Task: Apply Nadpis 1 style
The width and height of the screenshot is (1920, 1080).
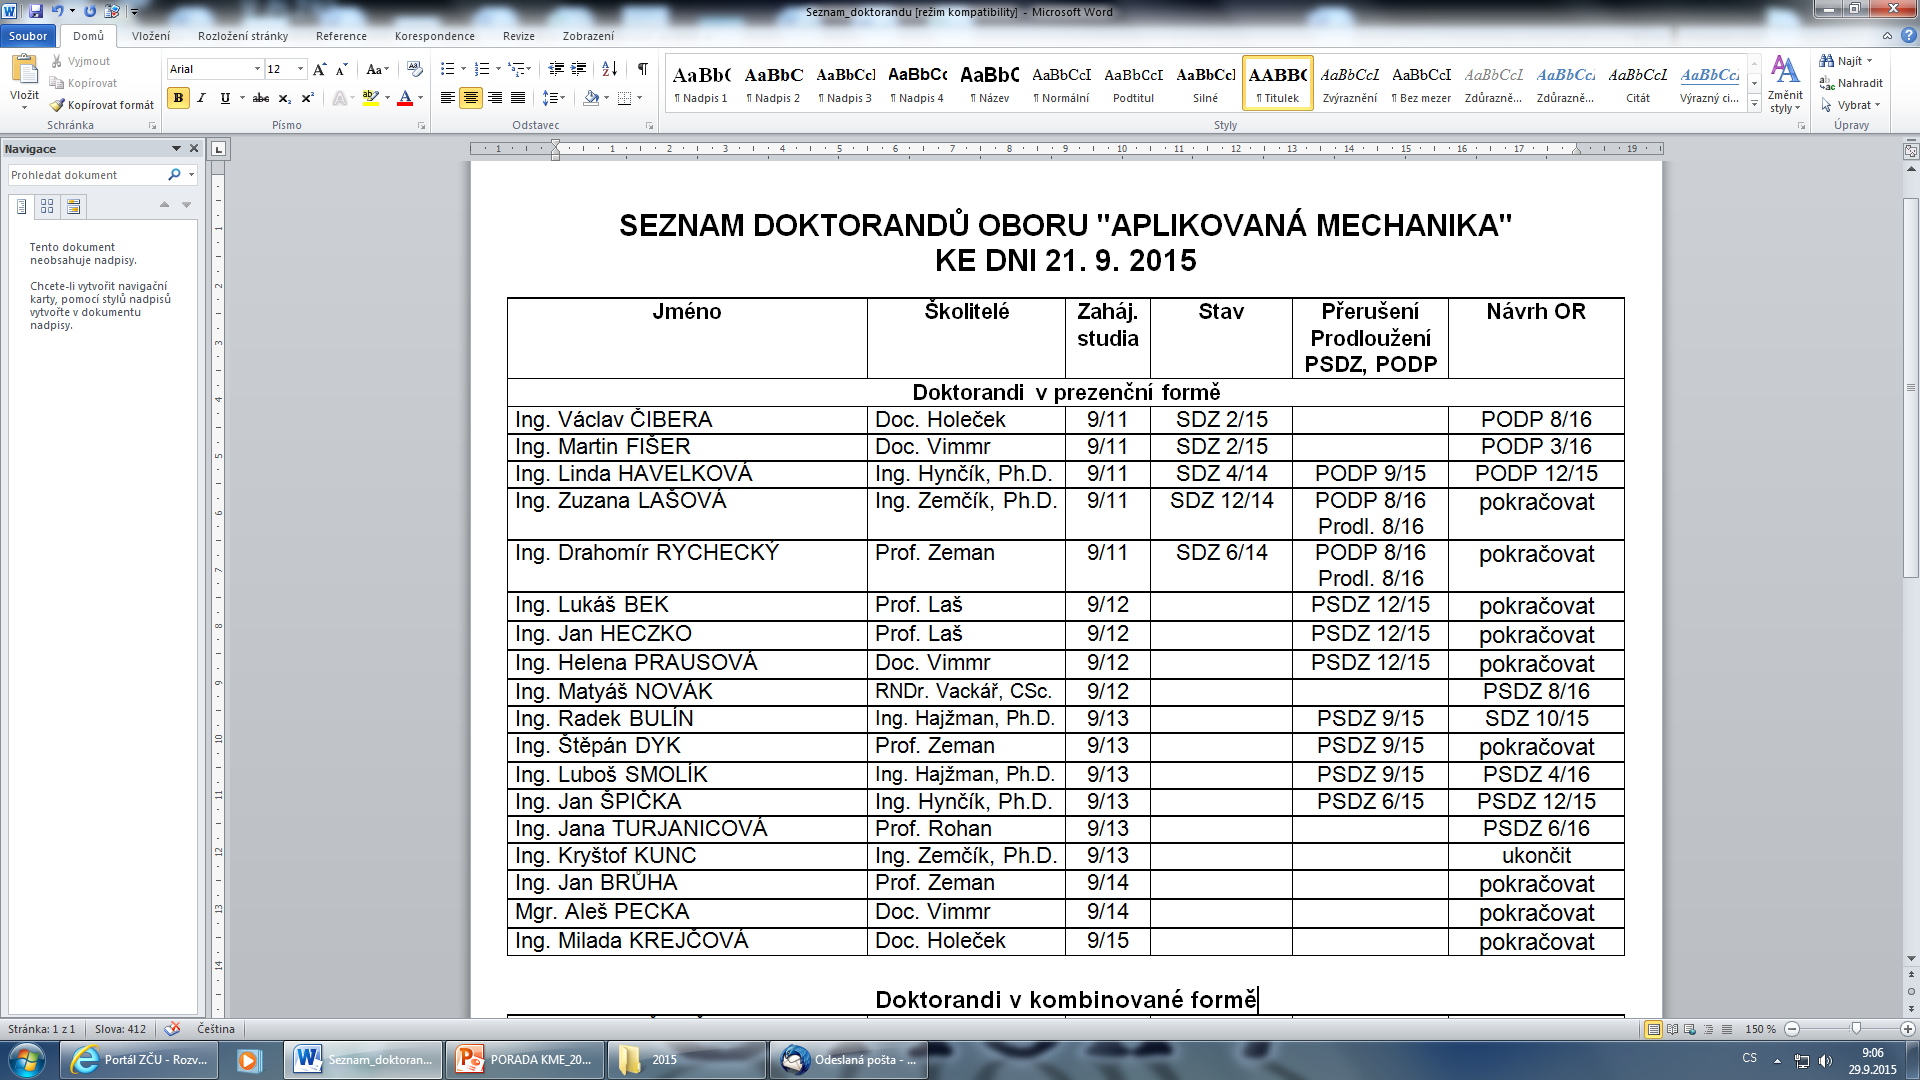Action: point(701,83)
